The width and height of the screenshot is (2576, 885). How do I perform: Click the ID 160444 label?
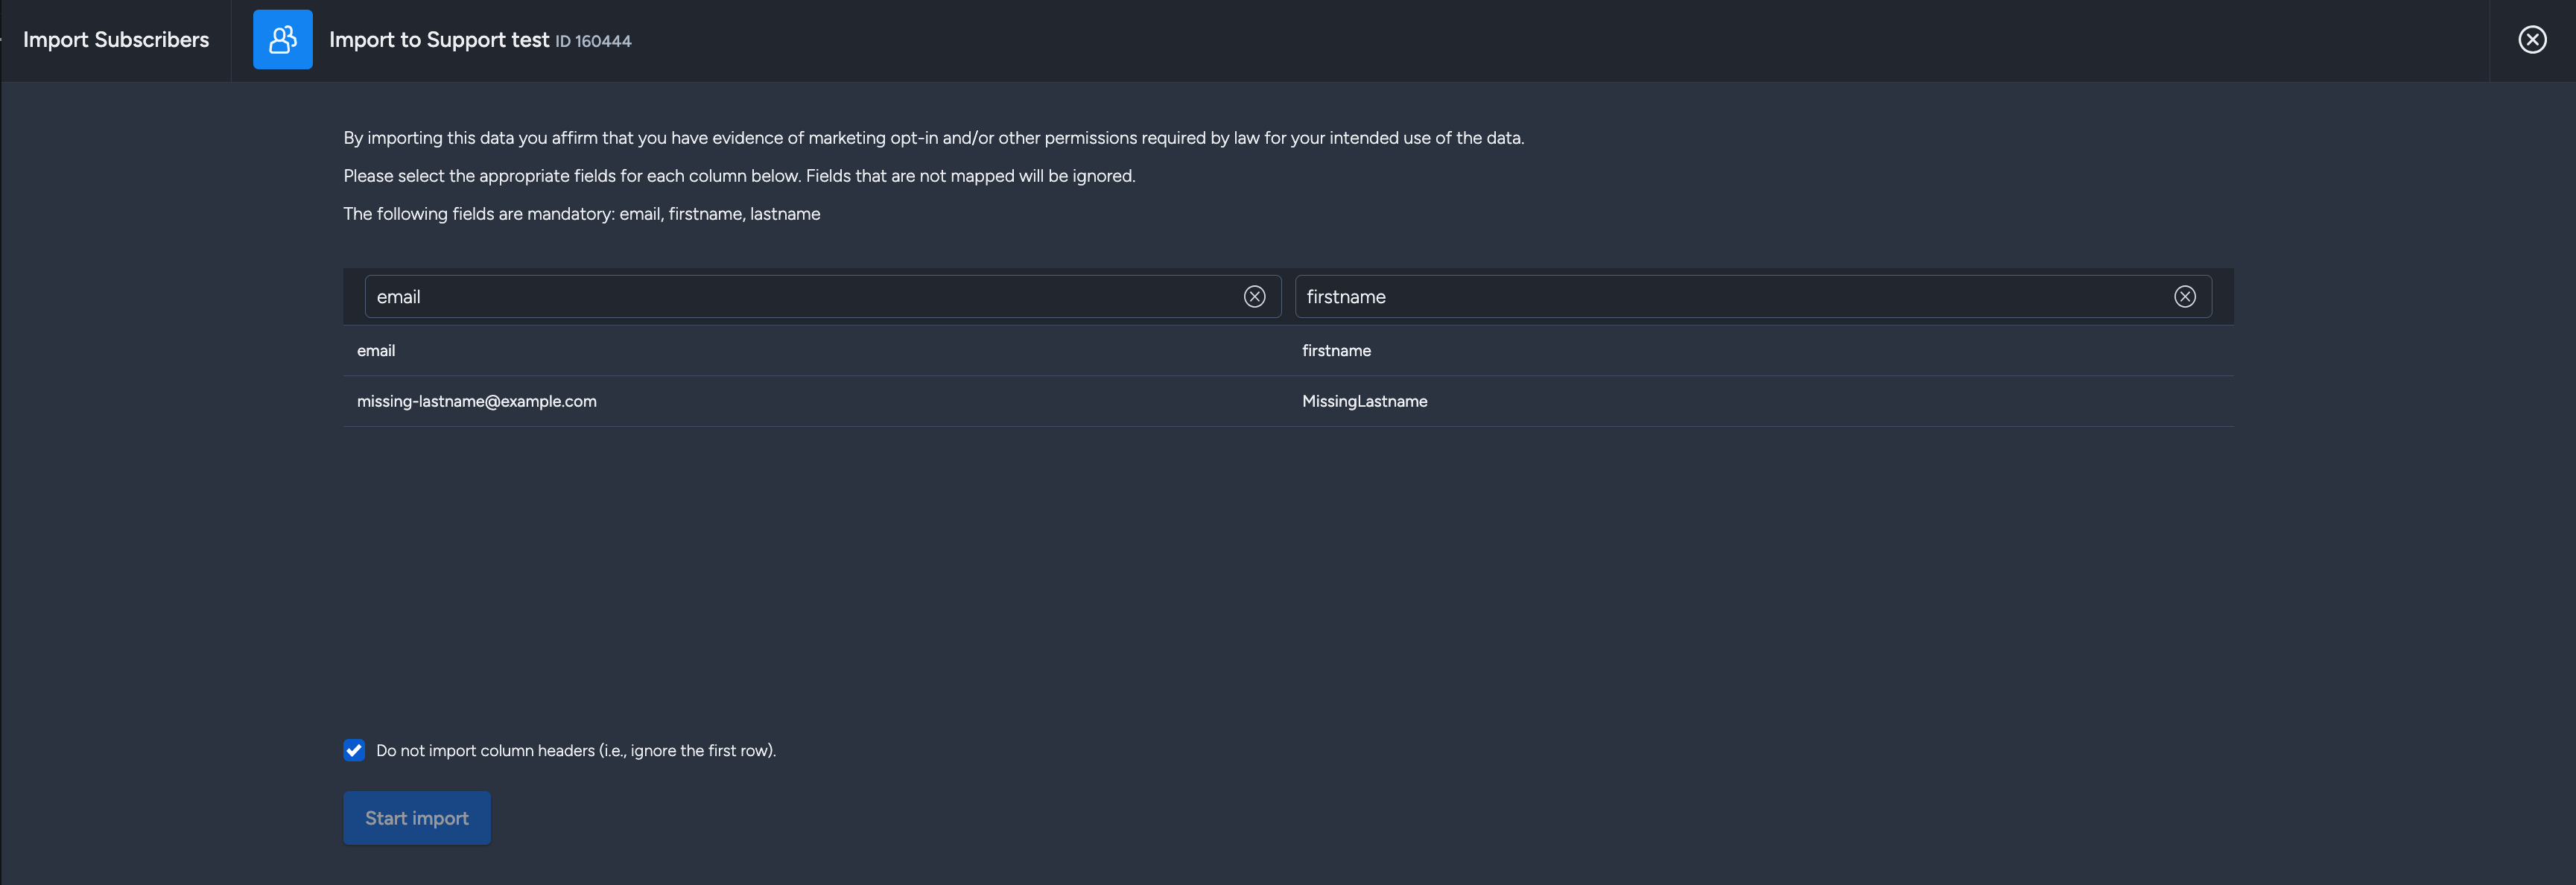coord(593,41)
